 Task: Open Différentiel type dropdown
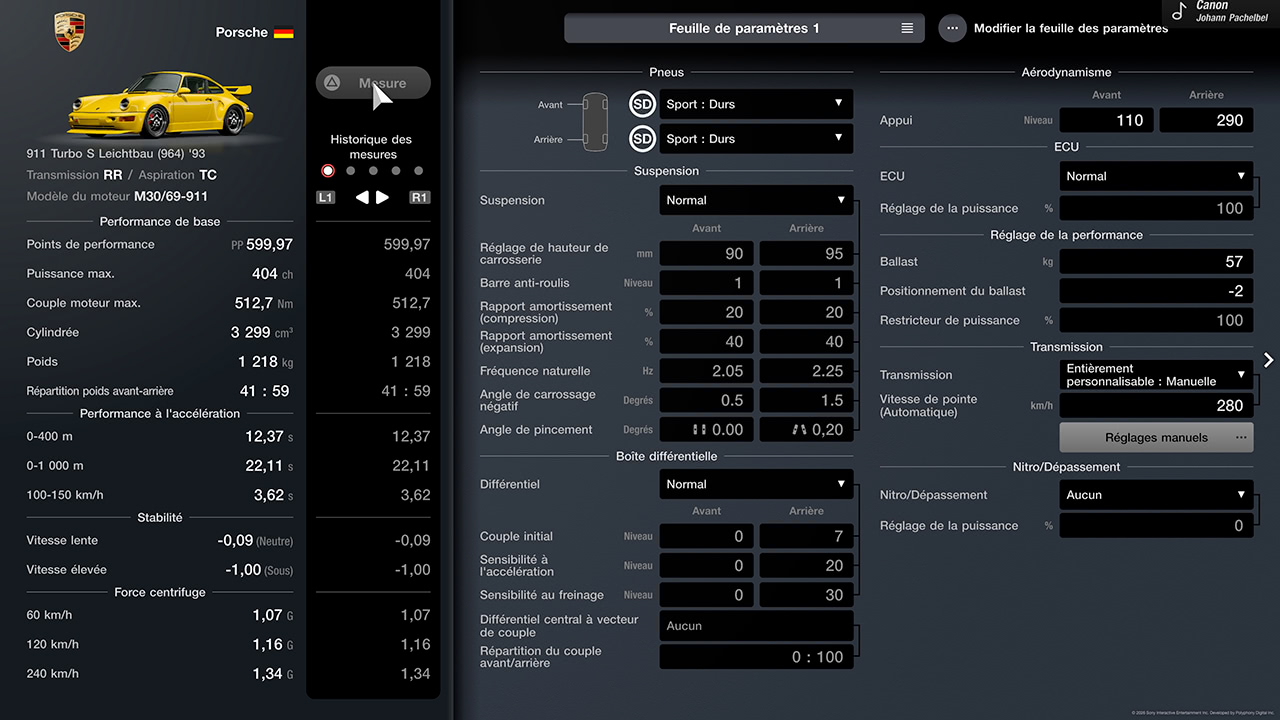pos(757,484)
